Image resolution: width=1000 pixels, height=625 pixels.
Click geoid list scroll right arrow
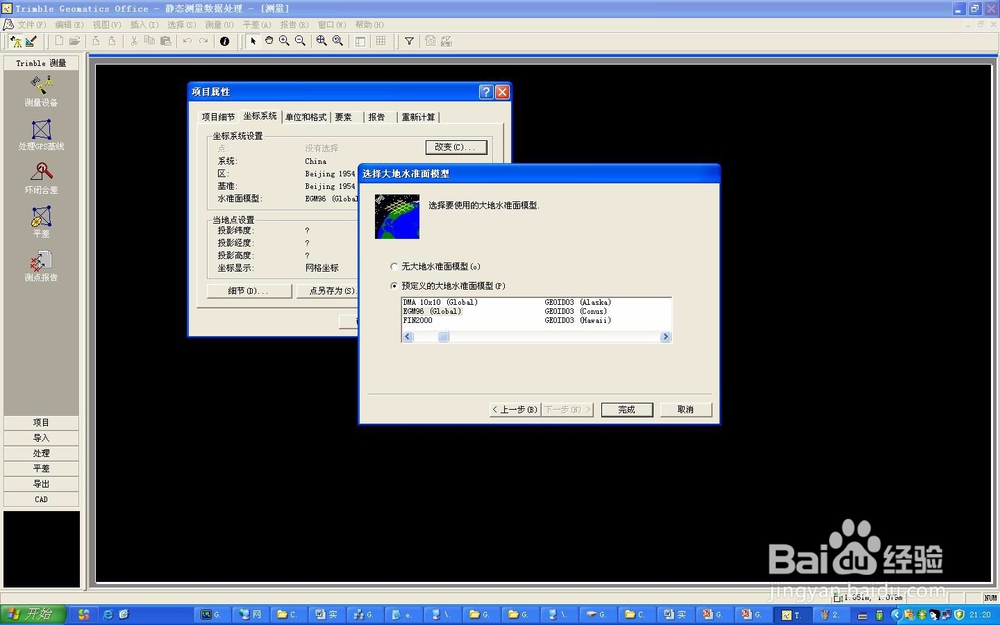pyautogui.click(x=666, y=337)
